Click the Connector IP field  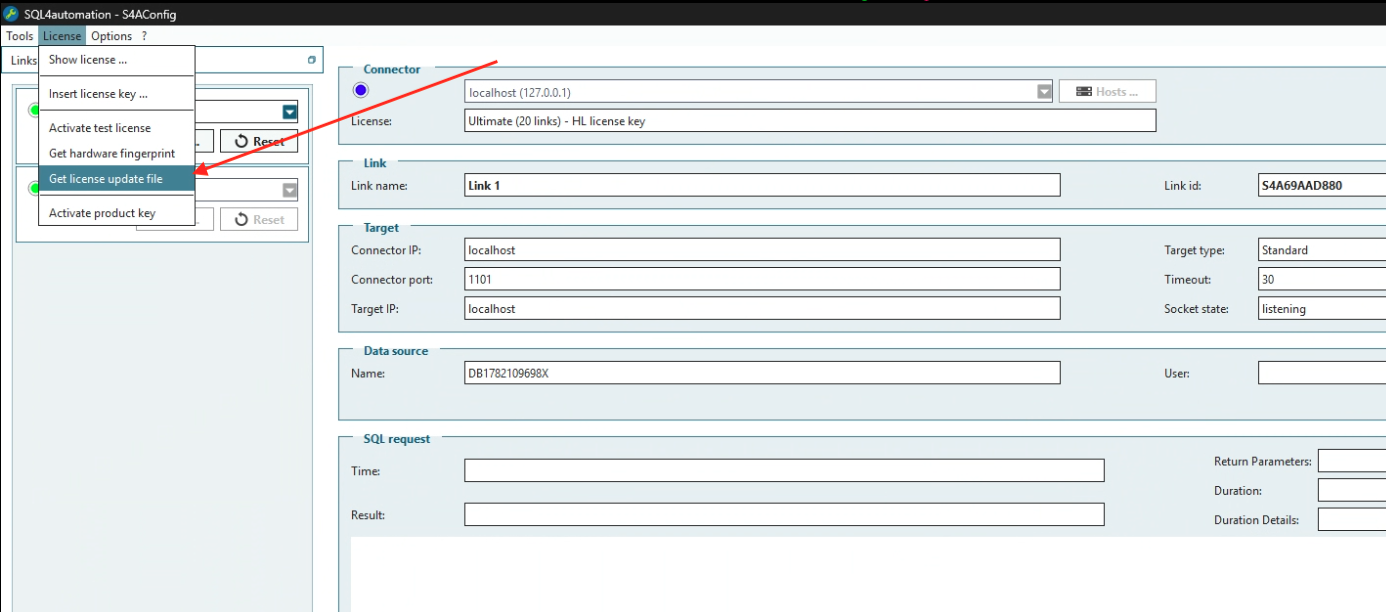(x=762, y=249)
